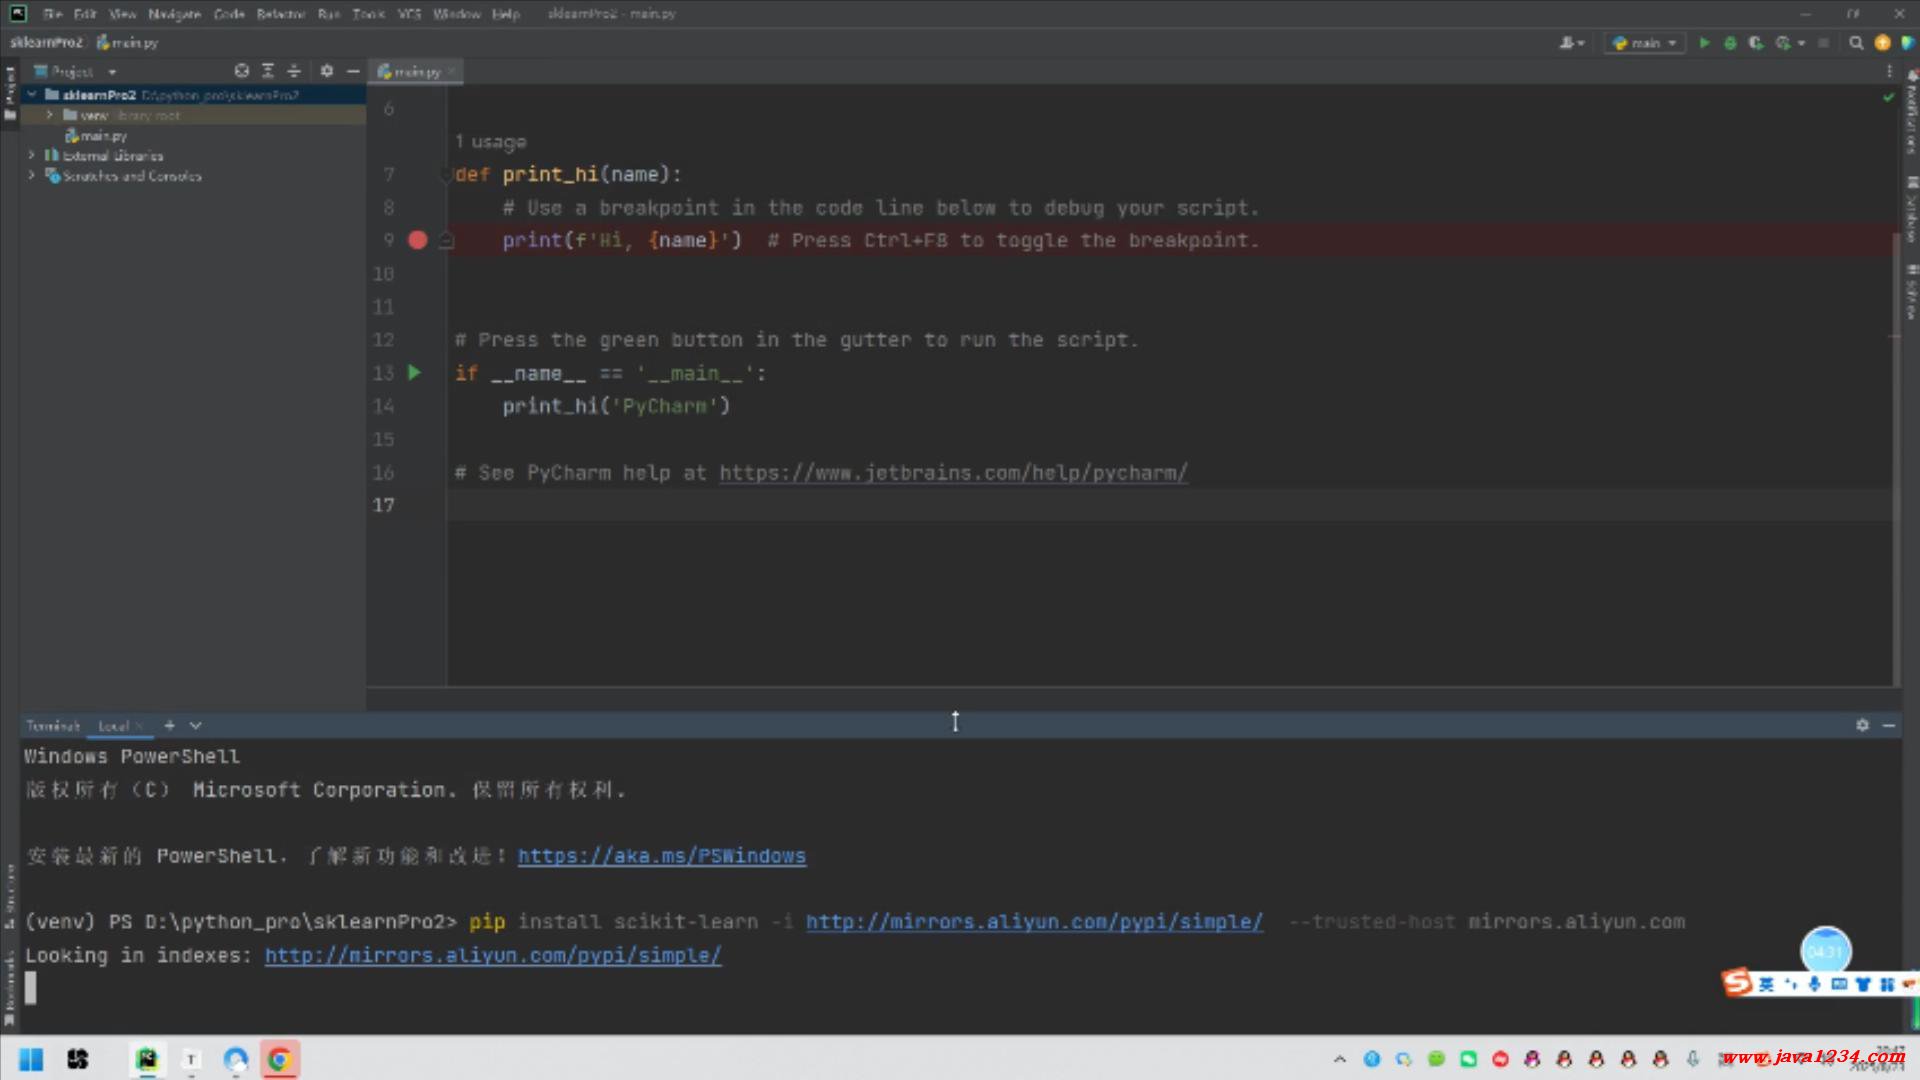Screen dimensions: 1920x1080
Task: Open Terminal panel settings gear
Action: point(1862,725)
